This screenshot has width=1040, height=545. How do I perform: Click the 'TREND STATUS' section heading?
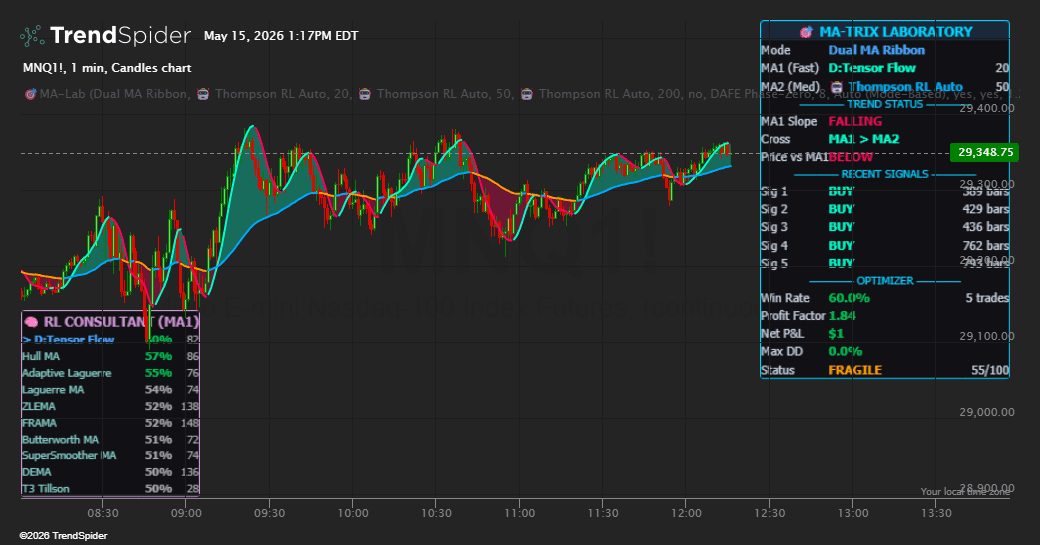885,104
